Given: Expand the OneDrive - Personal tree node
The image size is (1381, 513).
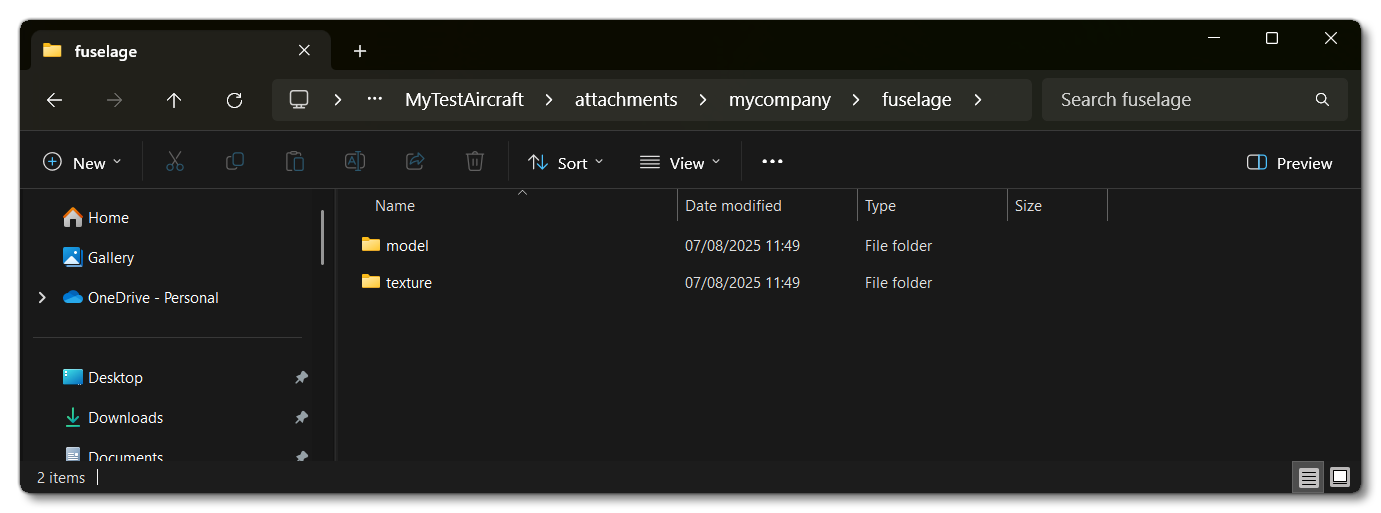Looking at the screenshot, I should 42,298.
